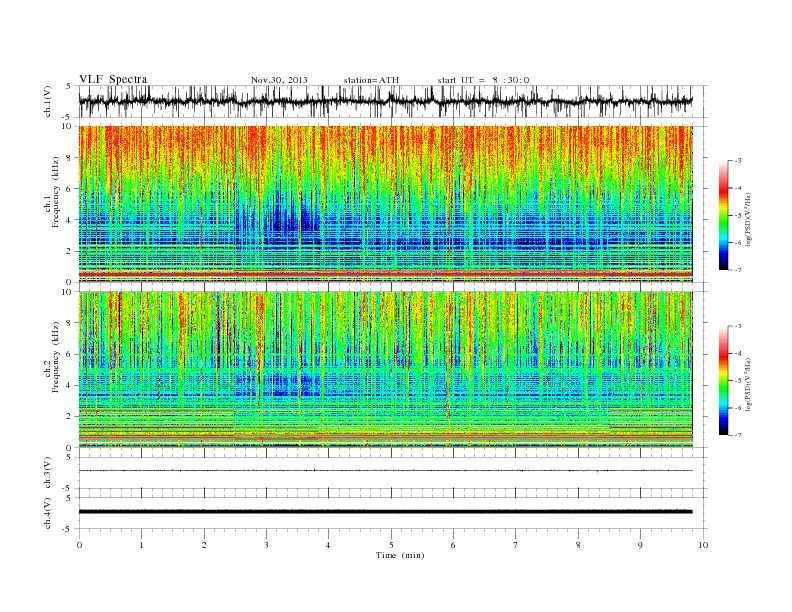The image size is (792, 612).
Task: Click the time axis tick label "5"
Action: click(x=391, y=545)
